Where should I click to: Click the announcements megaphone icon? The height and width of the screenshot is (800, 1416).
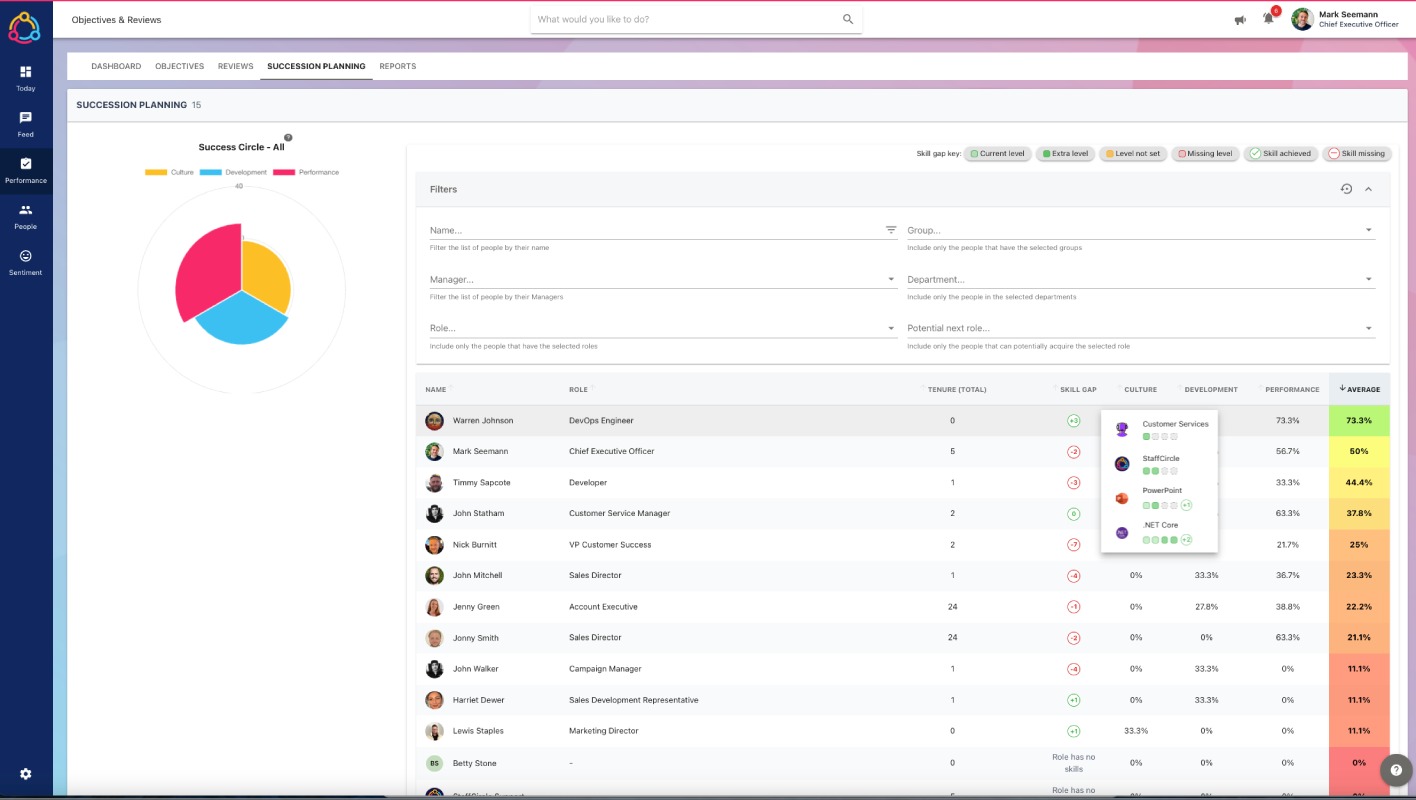[1240, 20]
